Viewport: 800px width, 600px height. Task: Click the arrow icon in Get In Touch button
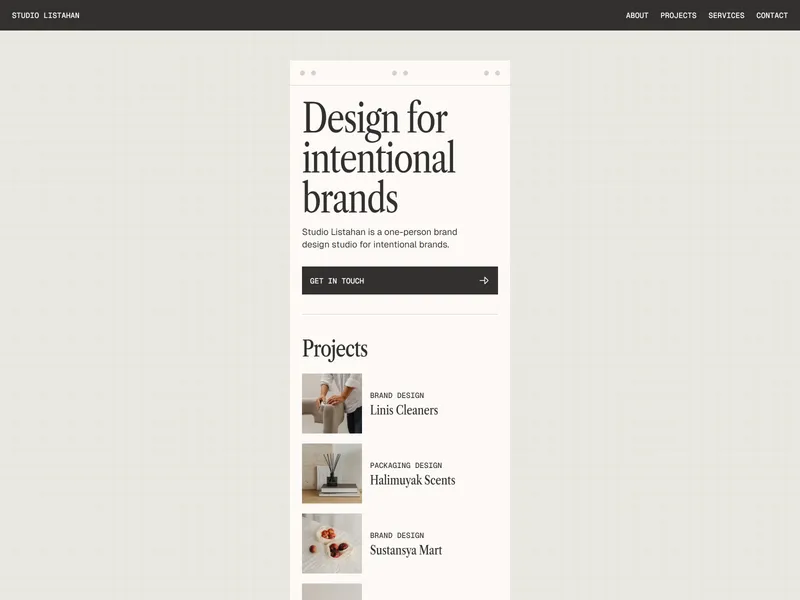[x=484, y=281]
